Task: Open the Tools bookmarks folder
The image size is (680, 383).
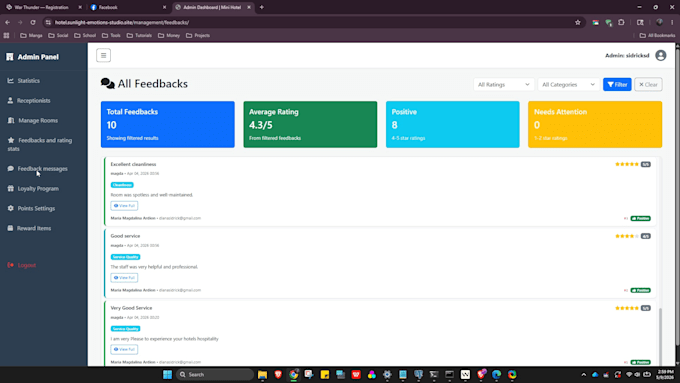Action: coord(111,36)
